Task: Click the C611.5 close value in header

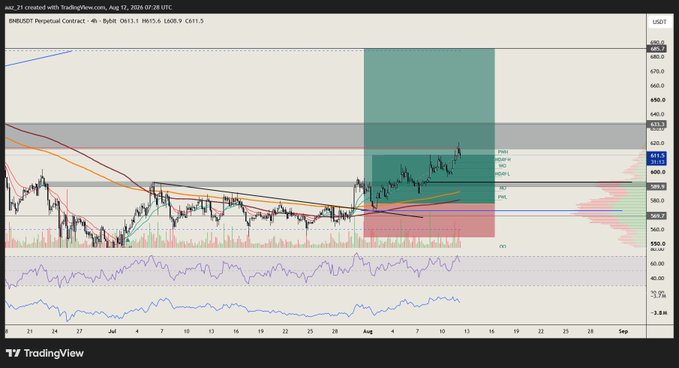Action: coord(194,21)
